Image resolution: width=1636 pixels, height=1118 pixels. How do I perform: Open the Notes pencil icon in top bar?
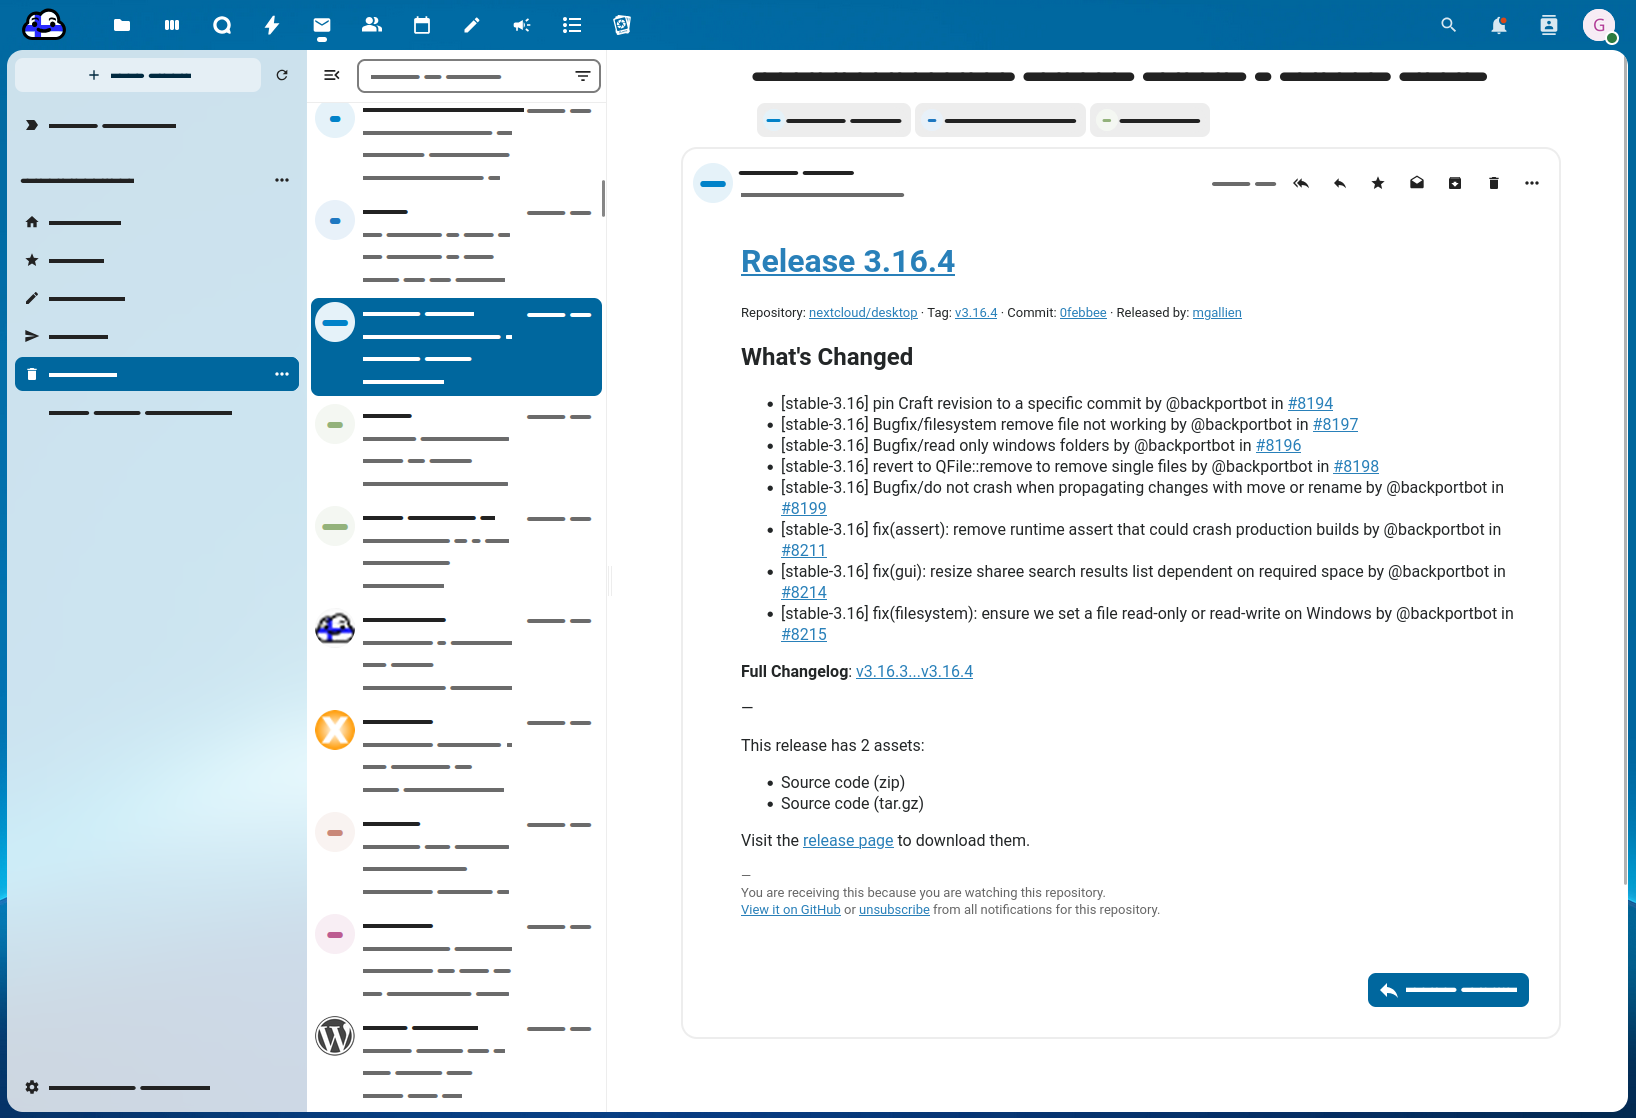[x=472, y=25]
